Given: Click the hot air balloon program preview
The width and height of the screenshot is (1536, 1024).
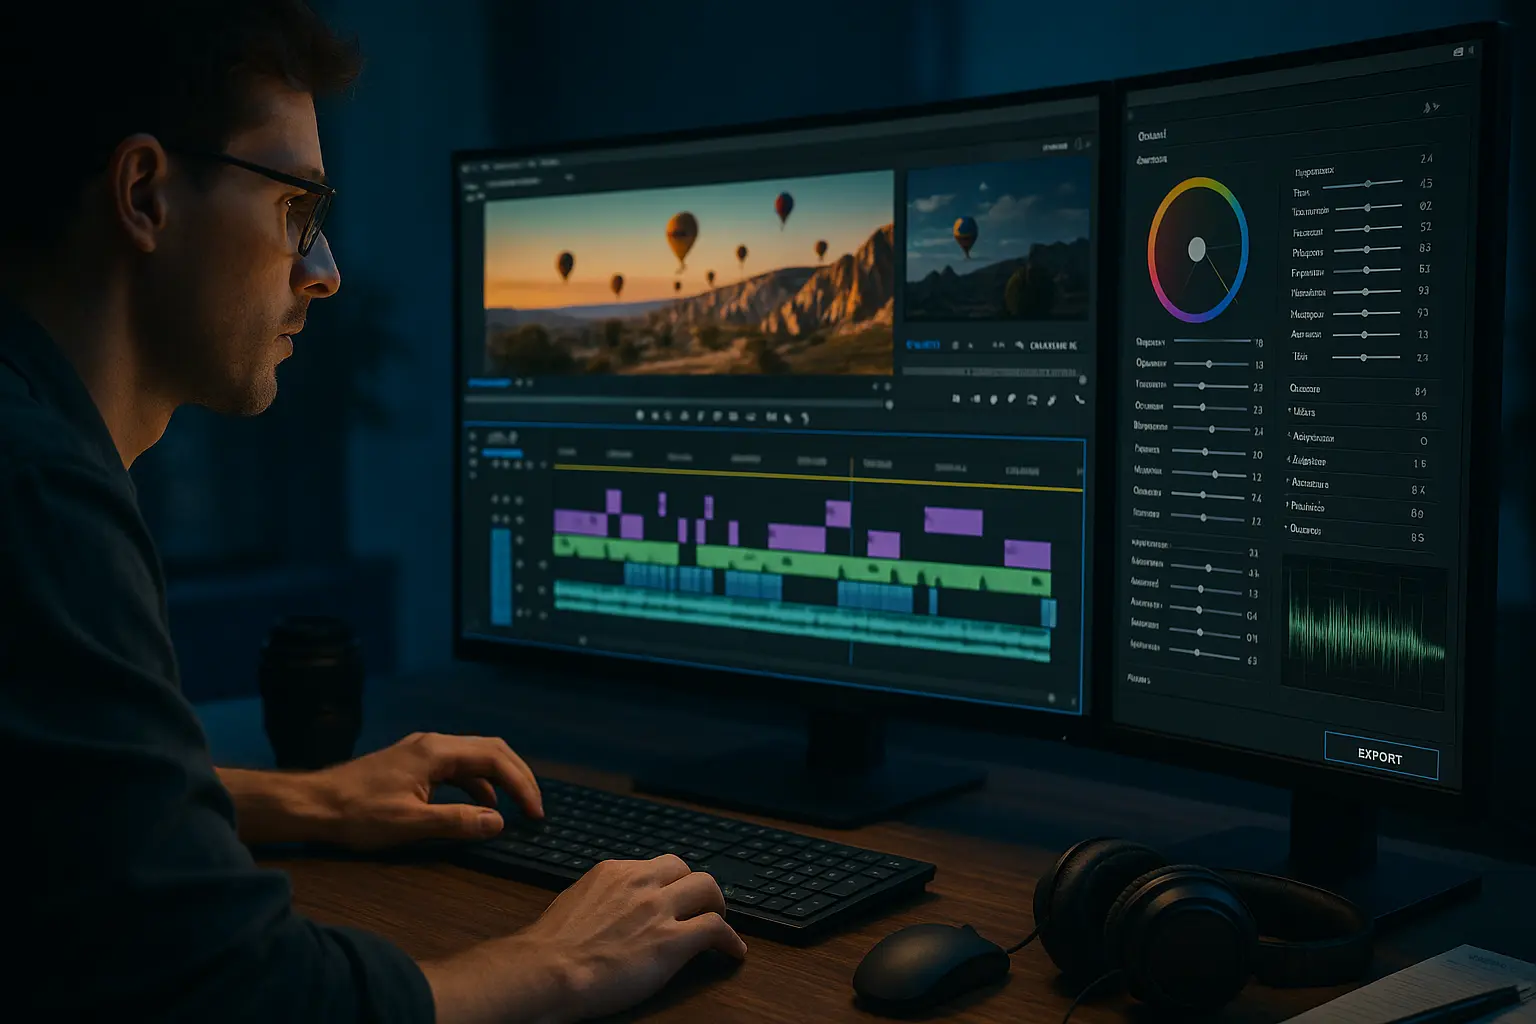Looking at the screenshot, I should 689,273.
